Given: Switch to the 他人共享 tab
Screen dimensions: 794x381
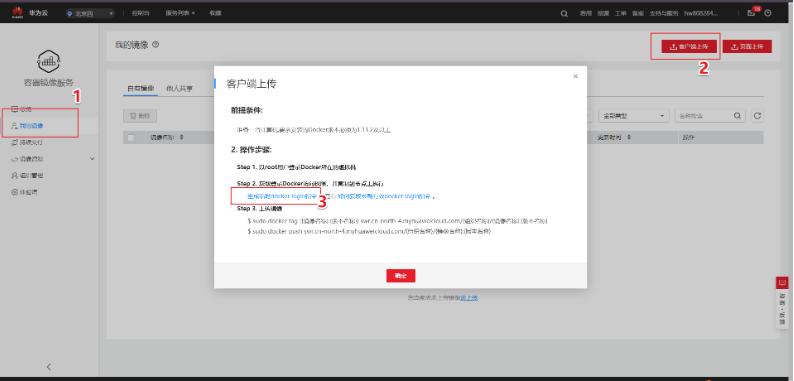Looking at the screenshot, I should tap(179, 88).
